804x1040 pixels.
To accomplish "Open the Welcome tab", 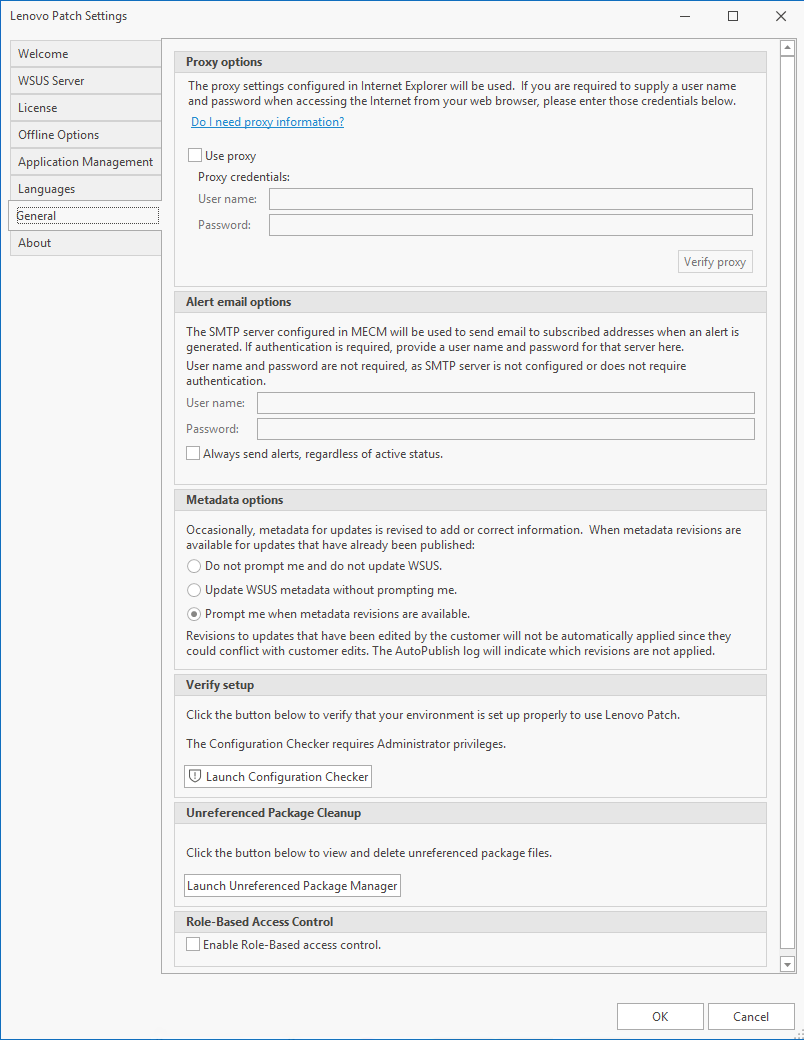I will (86, 54).
